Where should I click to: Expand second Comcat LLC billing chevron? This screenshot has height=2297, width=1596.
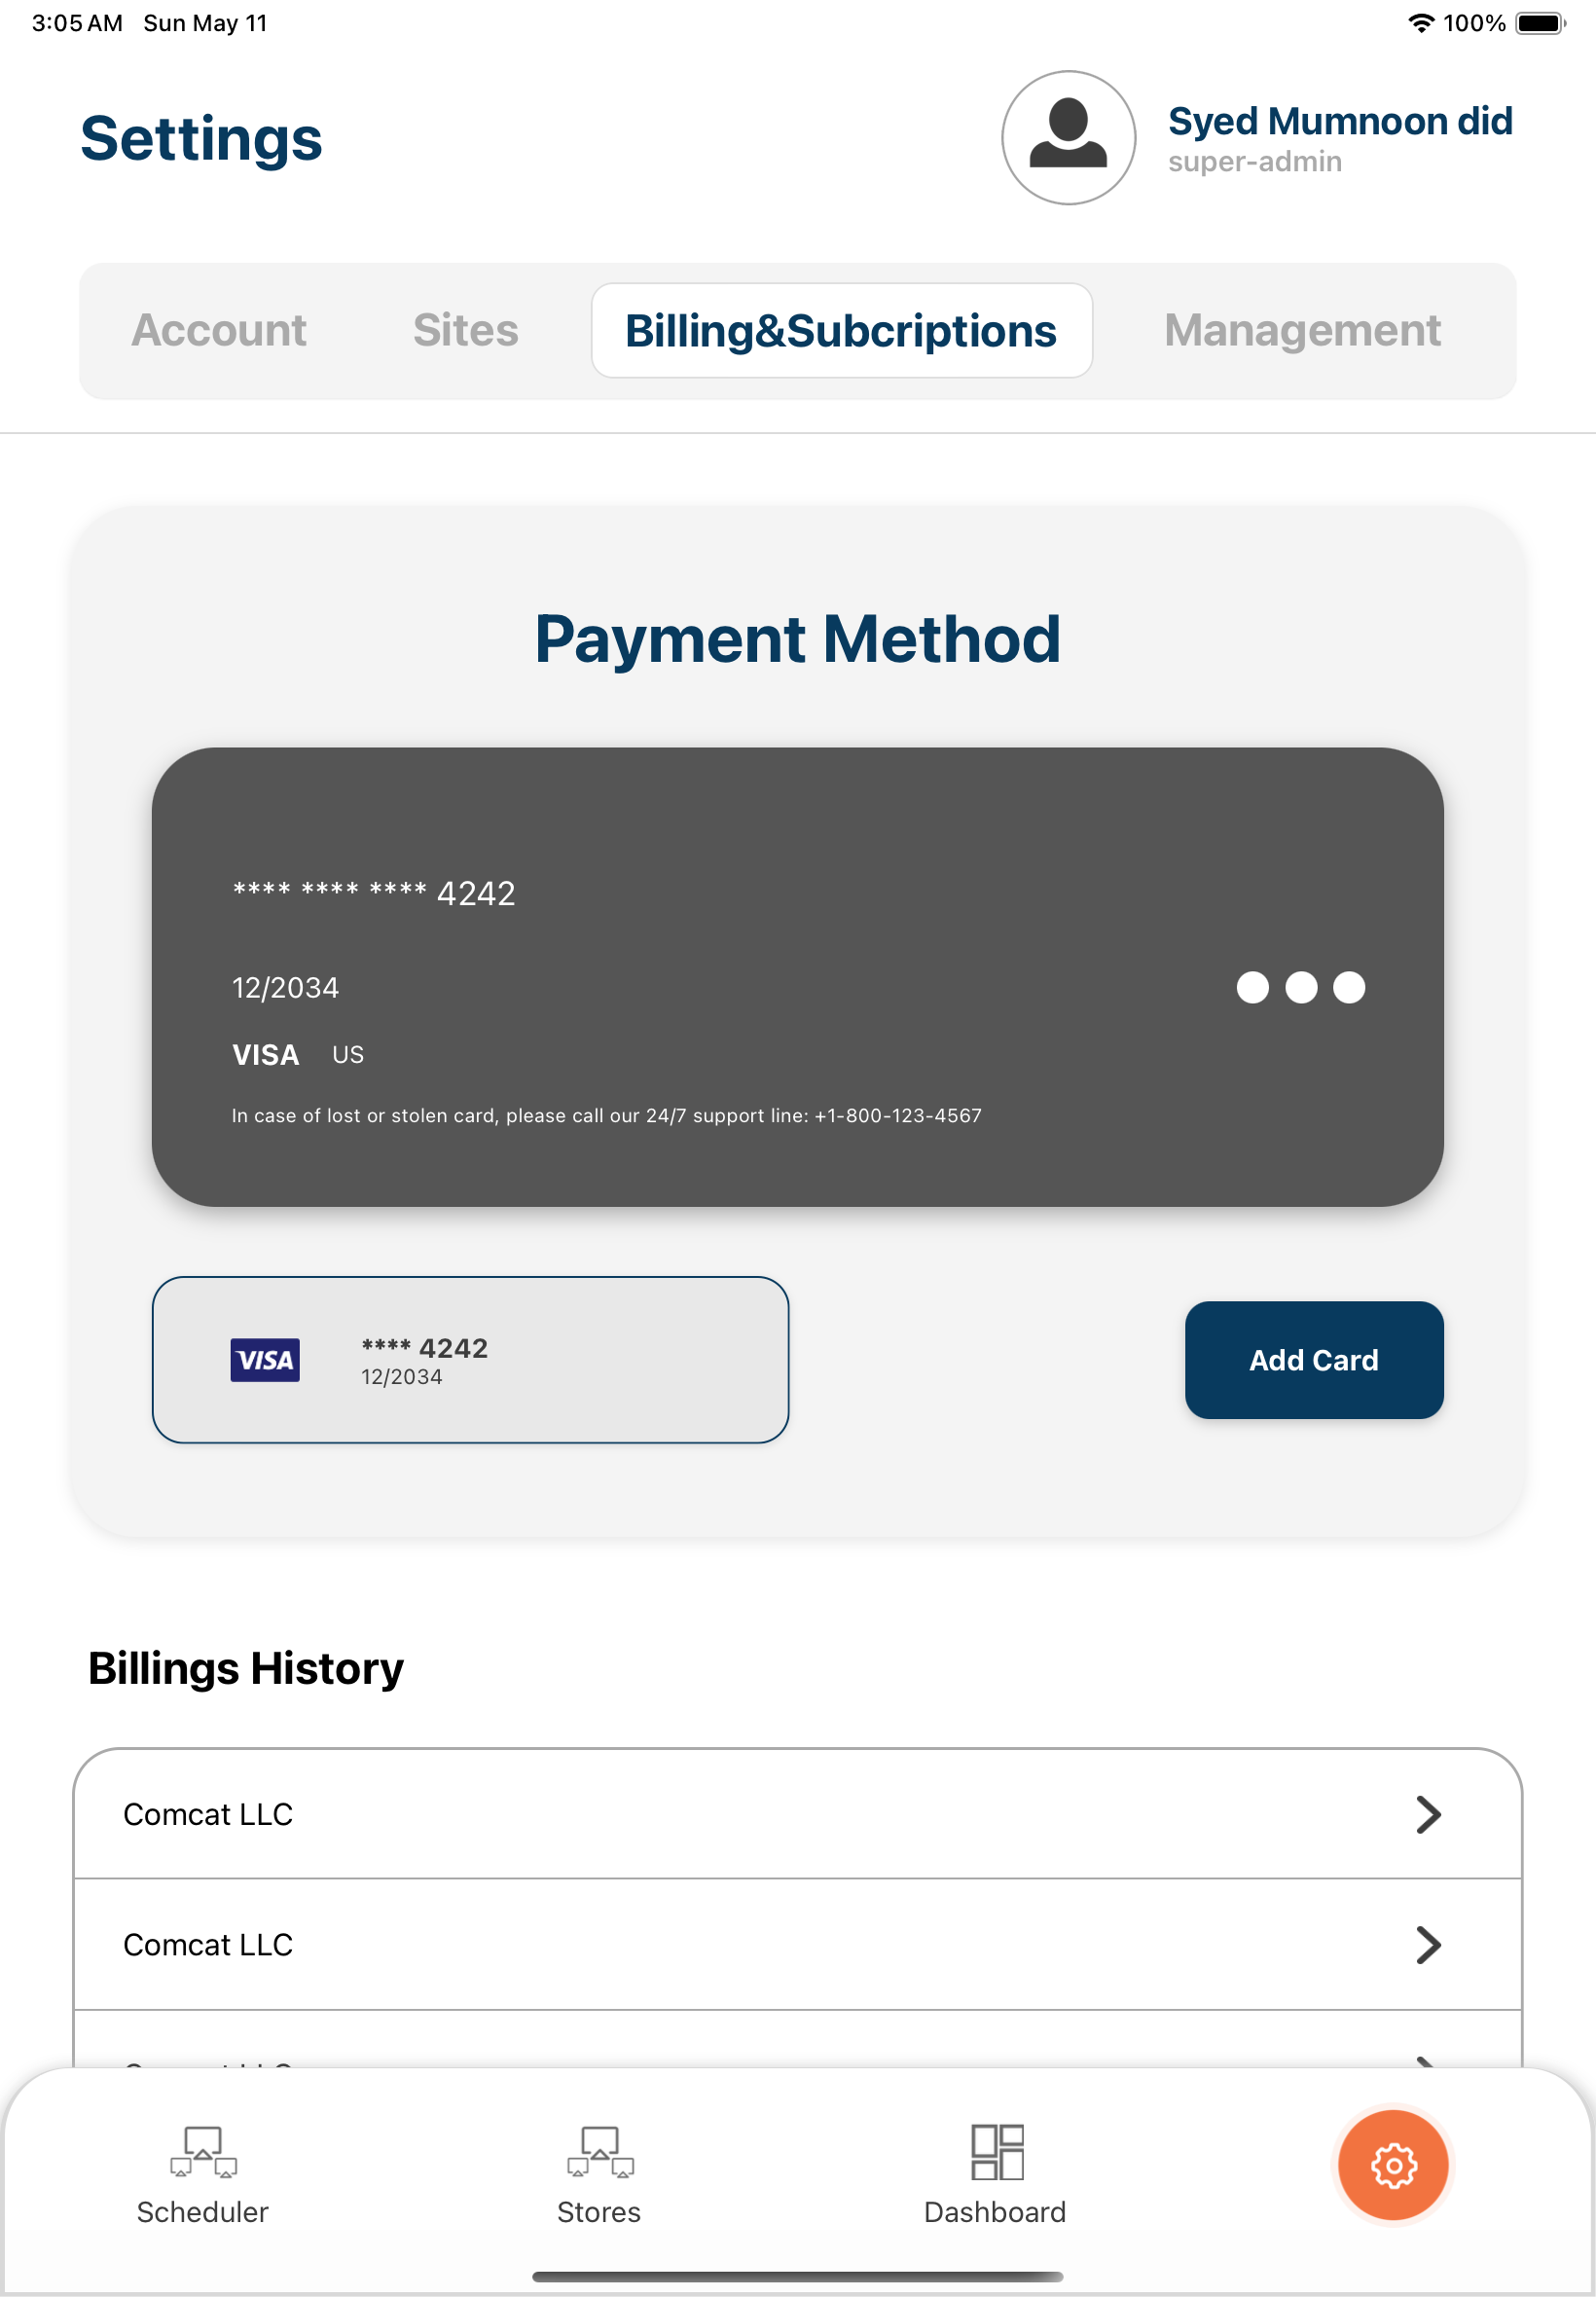tap(1428, 1945)
